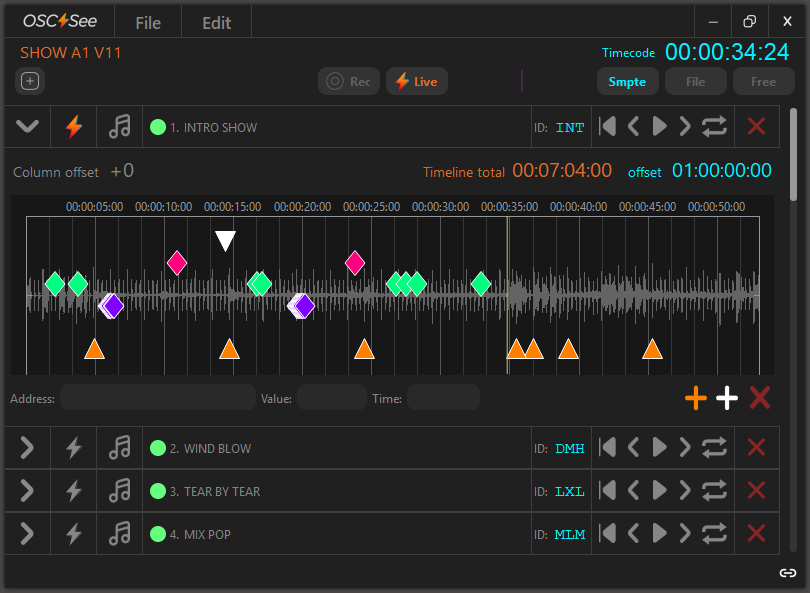The width and height of the screenshot is (810, 593).
Task: Play the WIND BLOW track
Action: [660, 448]
